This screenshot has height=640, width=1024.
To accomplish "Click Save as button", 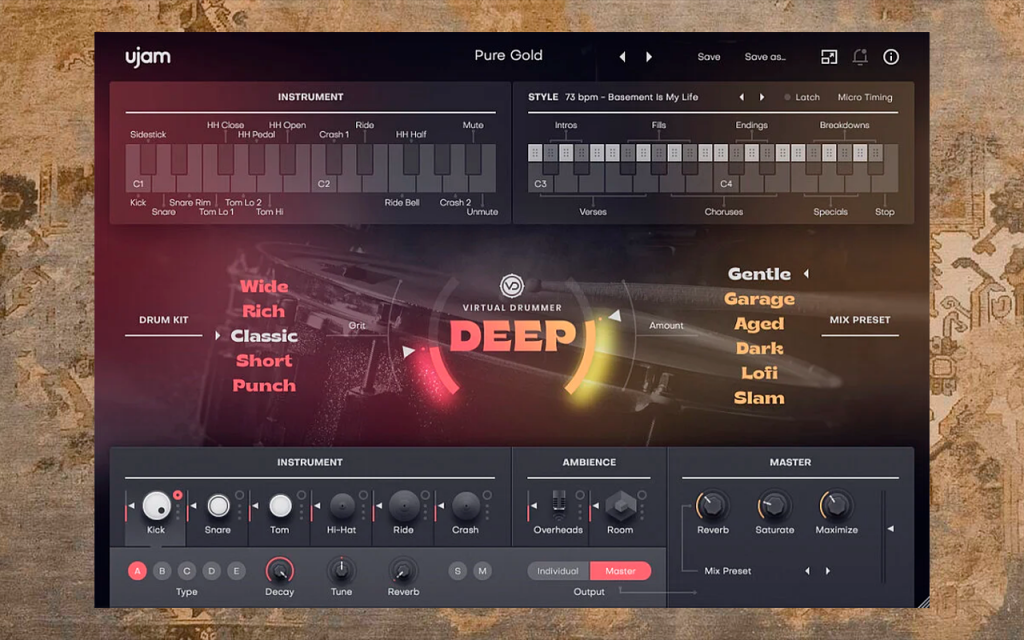I will (765, 57).
